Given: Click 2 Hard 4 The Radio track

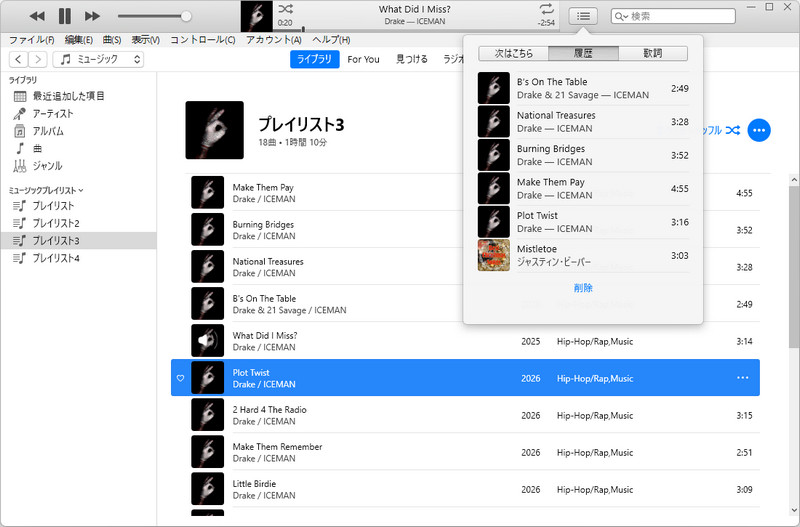Looking at the screenshot, I should coord(465,415).
